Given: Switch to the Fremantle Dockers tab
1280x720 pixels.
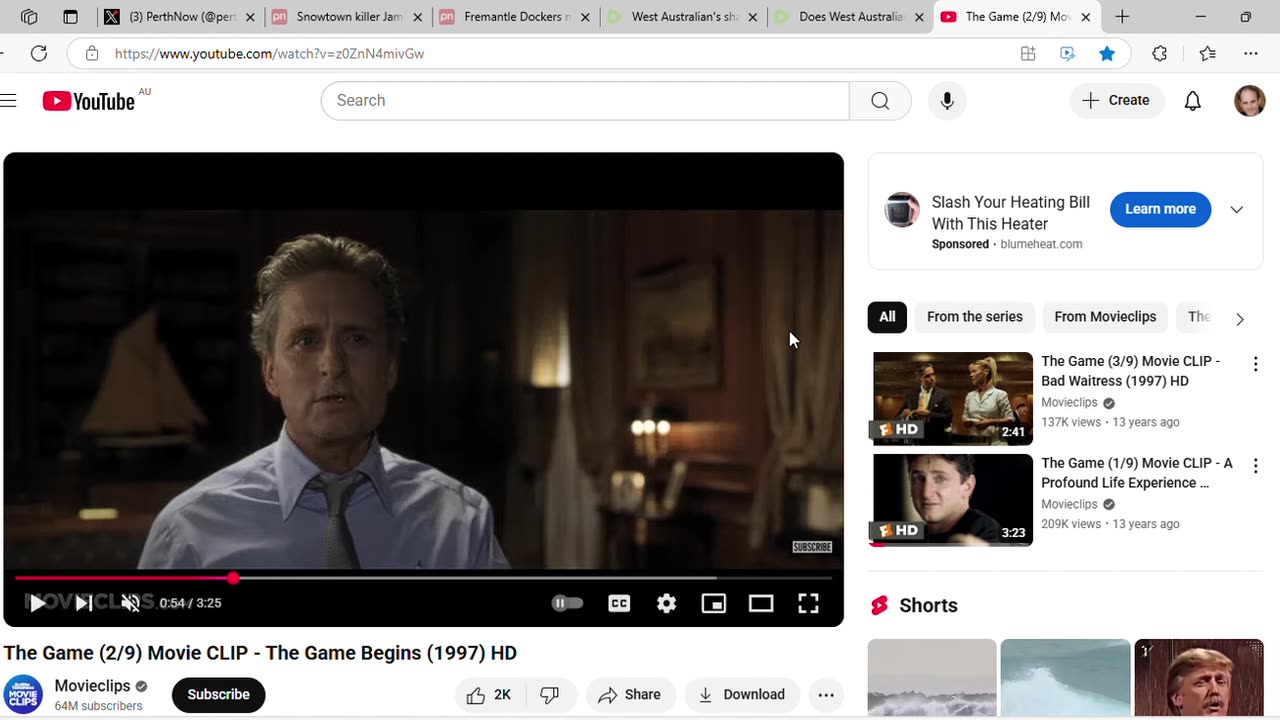Looking at the screenshot, I should coord(516,17).
